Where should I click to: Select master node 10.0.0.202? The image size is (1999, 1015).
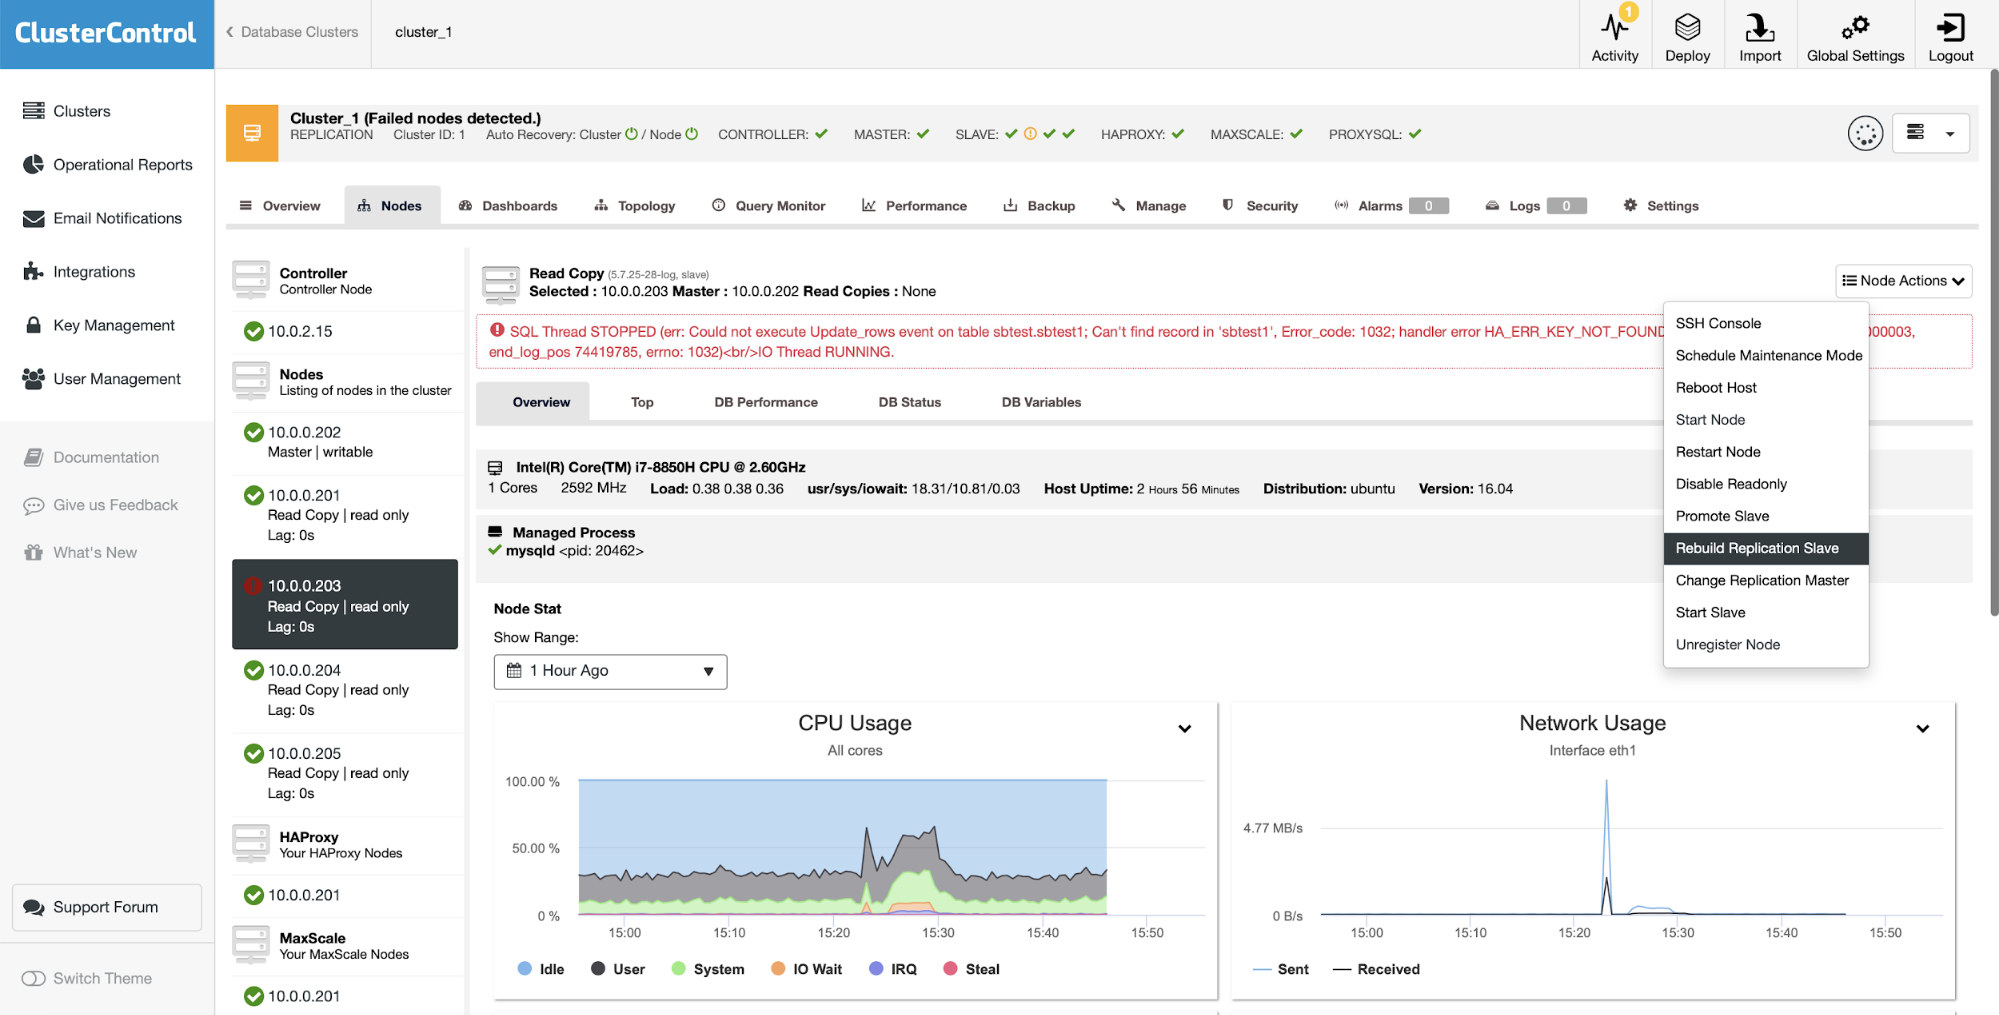(345, 442)
